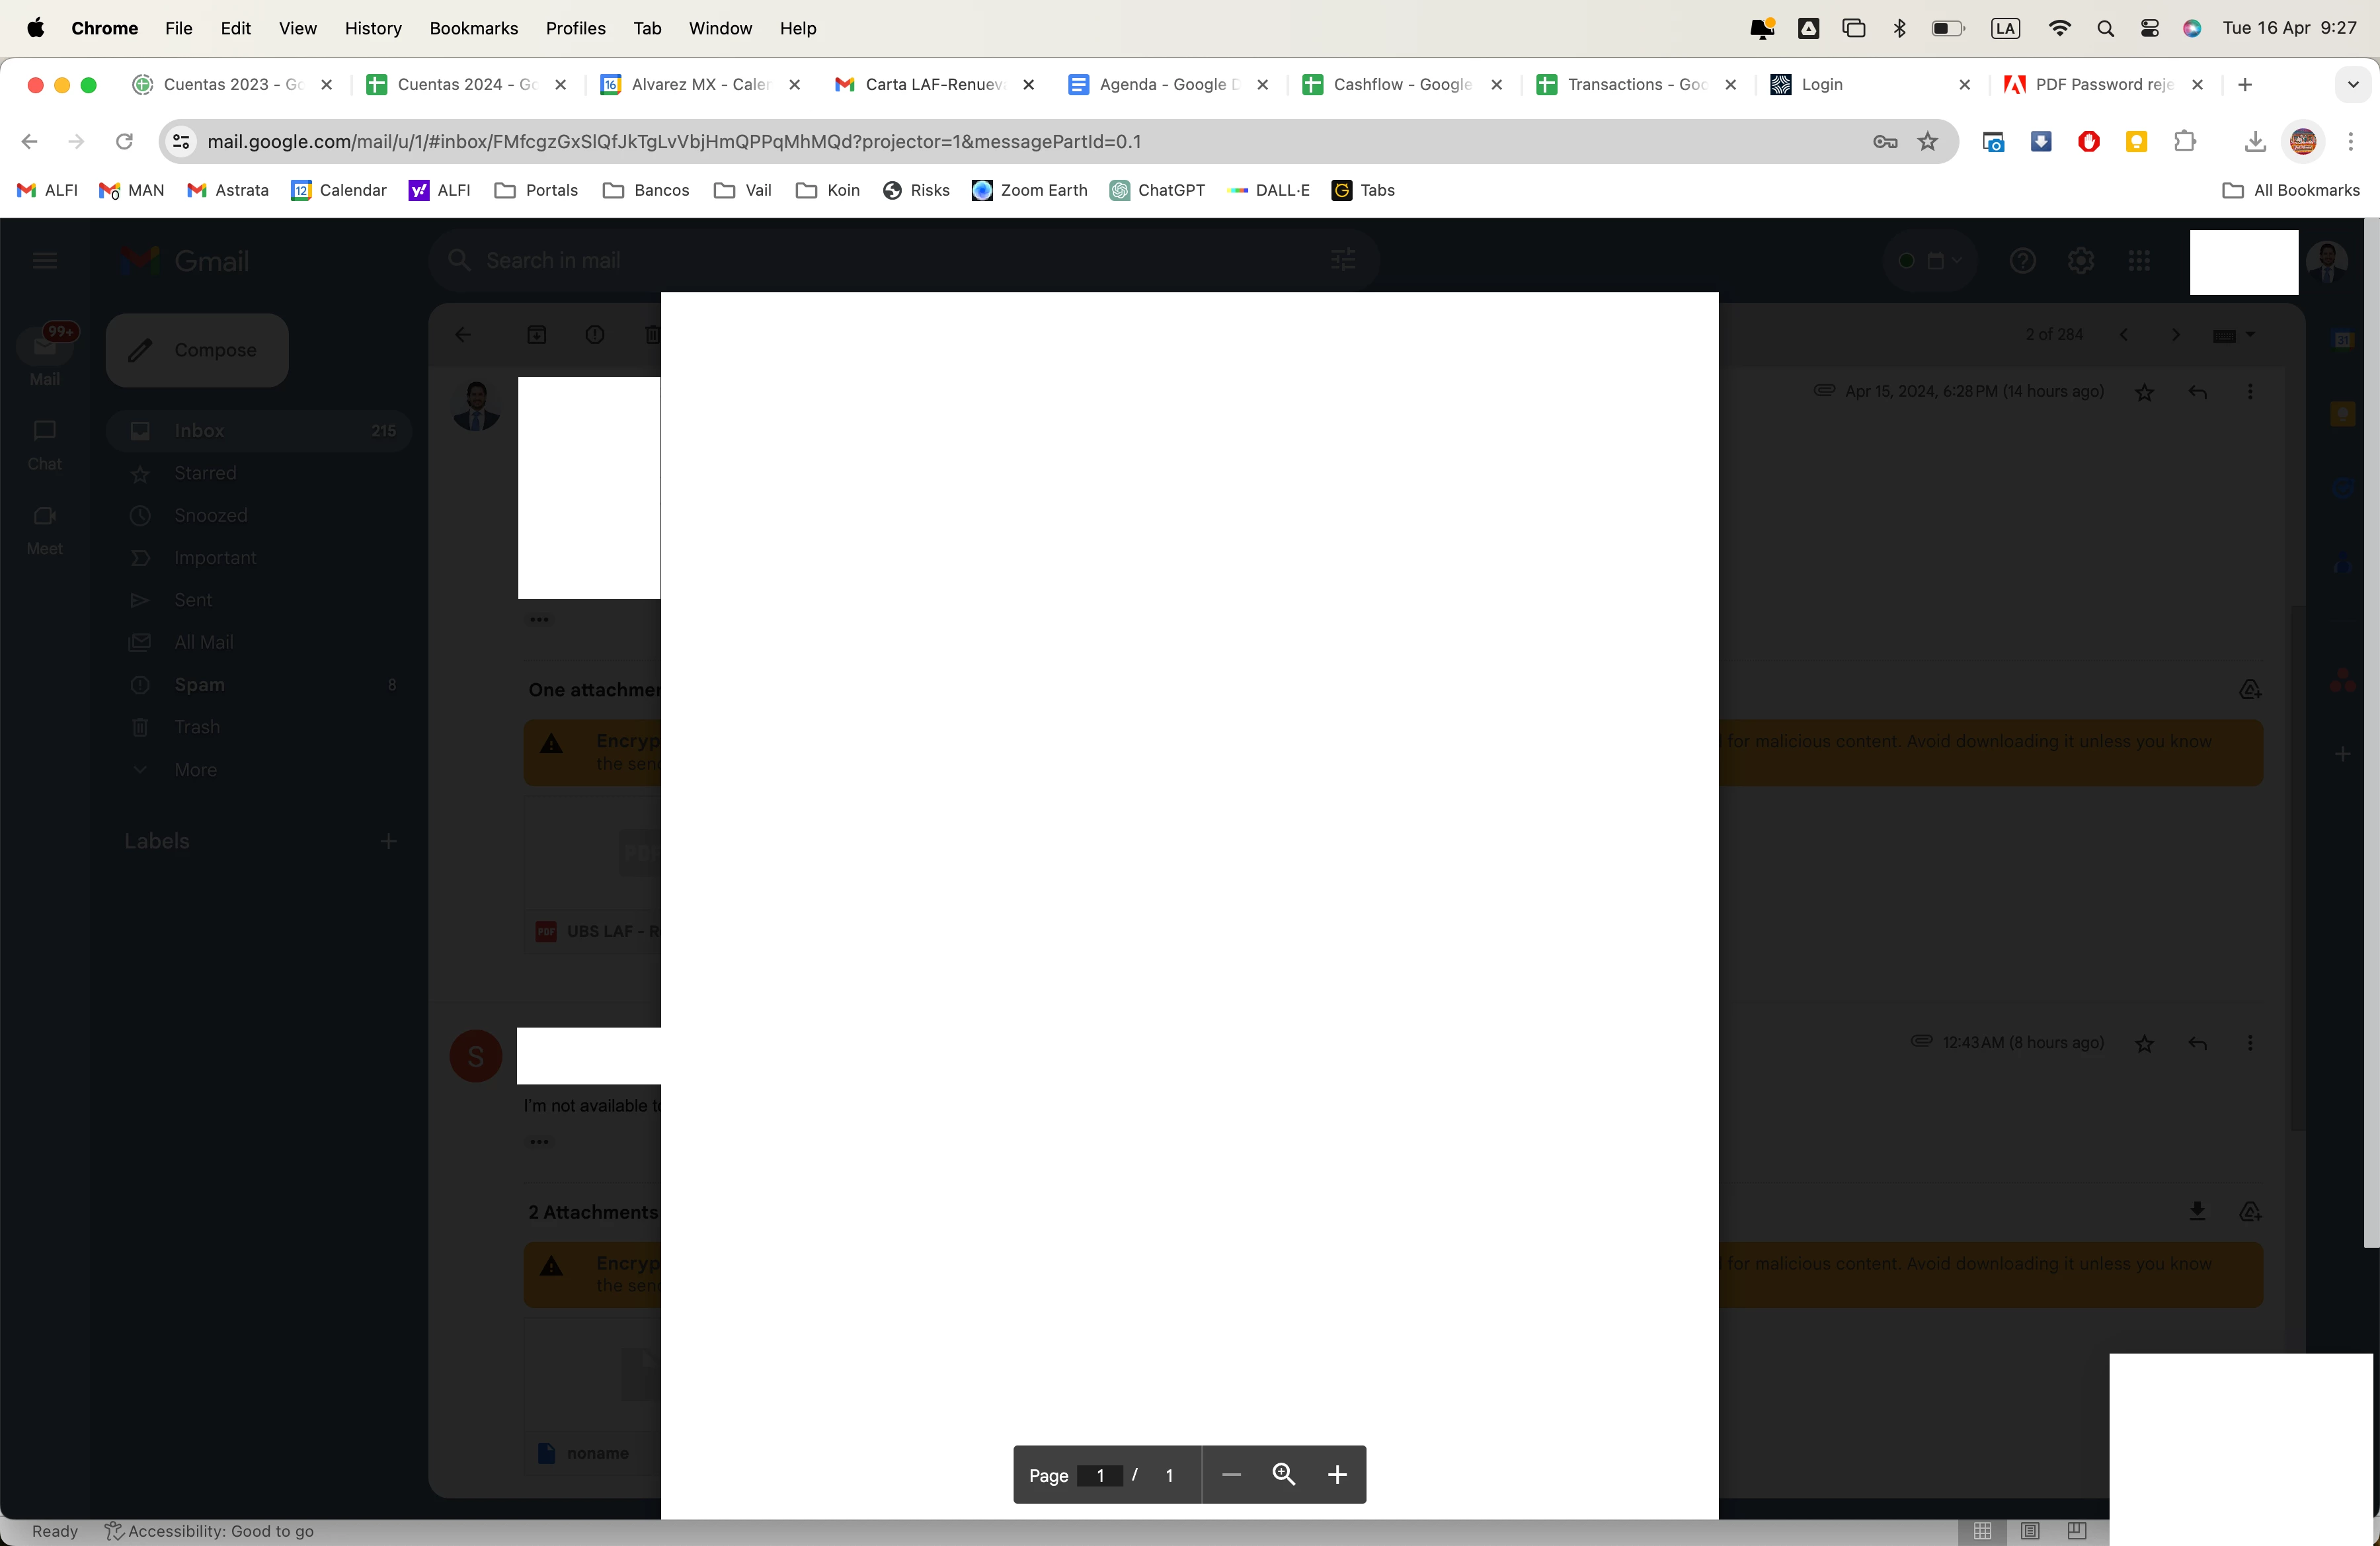
Task: Open the History menu
Action: point(373,28)
